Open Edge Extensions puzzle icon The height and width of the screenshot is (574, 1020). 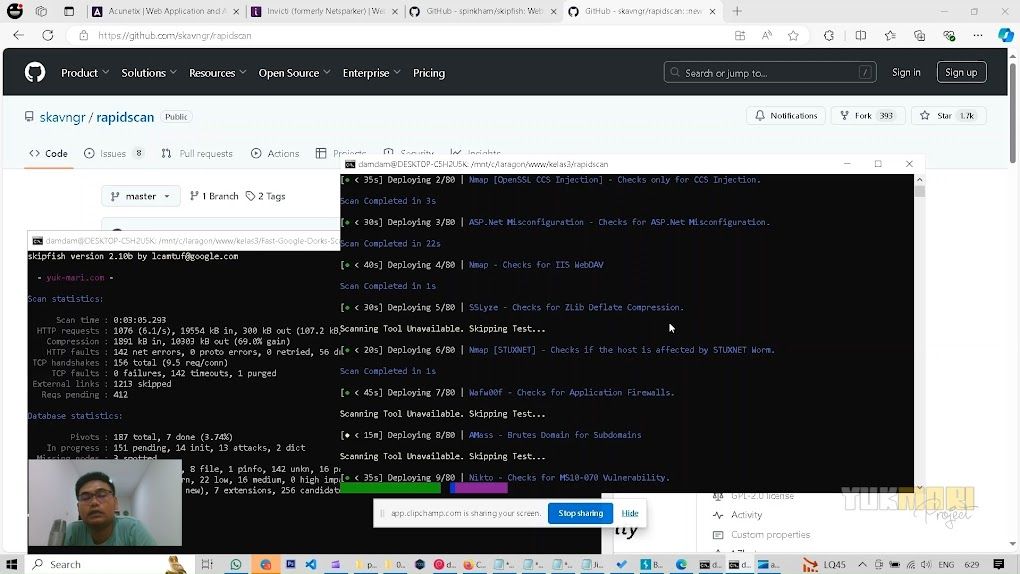click(x=829, y=36)
